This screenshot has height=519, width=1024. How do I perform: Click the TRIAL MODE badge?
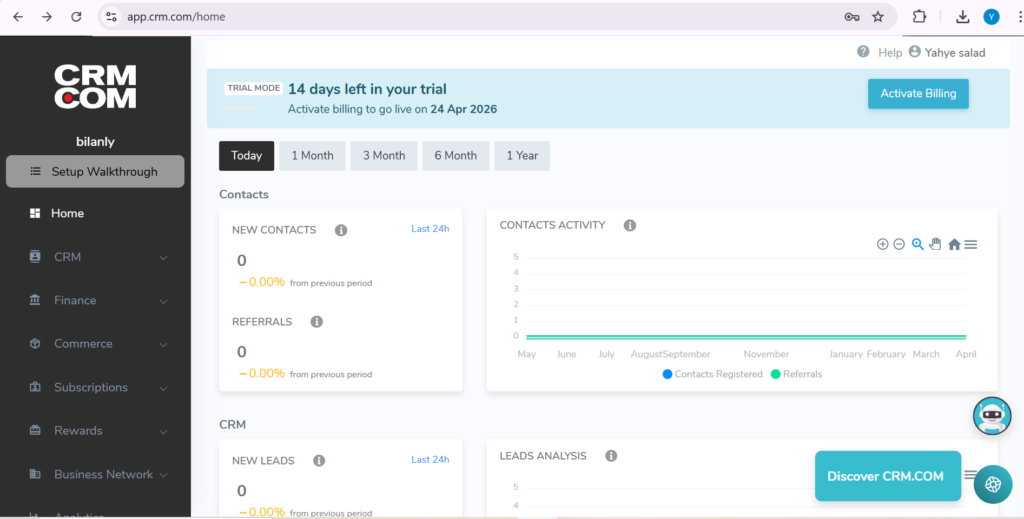point(253,88)
